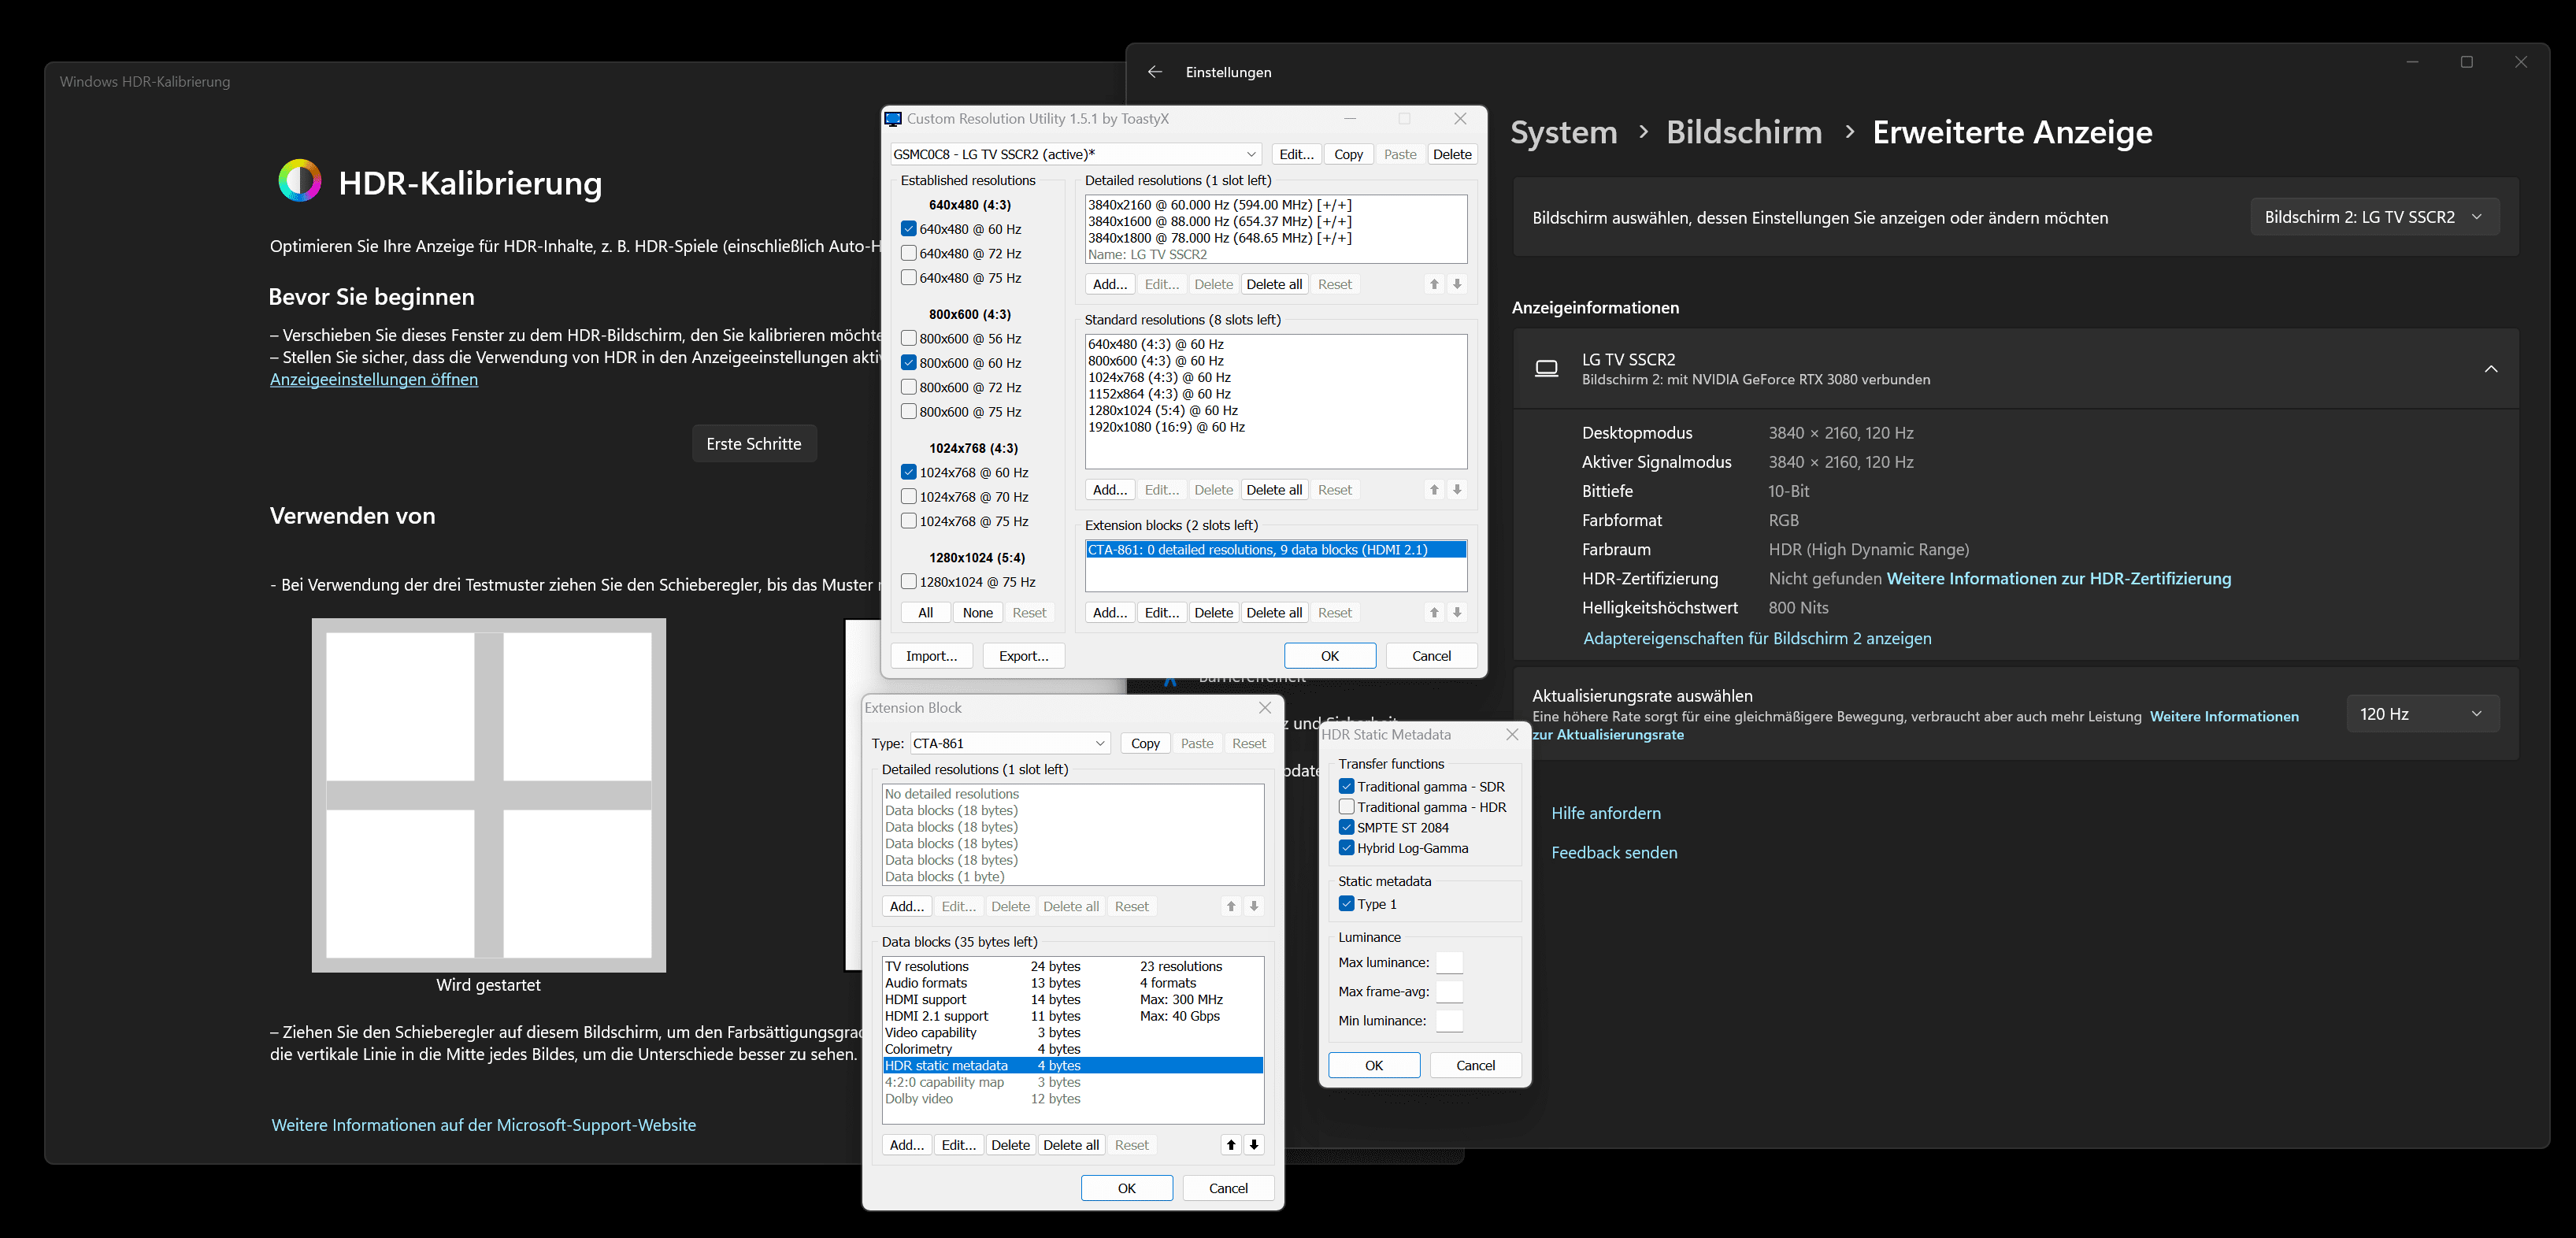Click Max frame-avg input field
Image resolution: width=2576 pixels, height=1238 pixels.
[1449, 992]
